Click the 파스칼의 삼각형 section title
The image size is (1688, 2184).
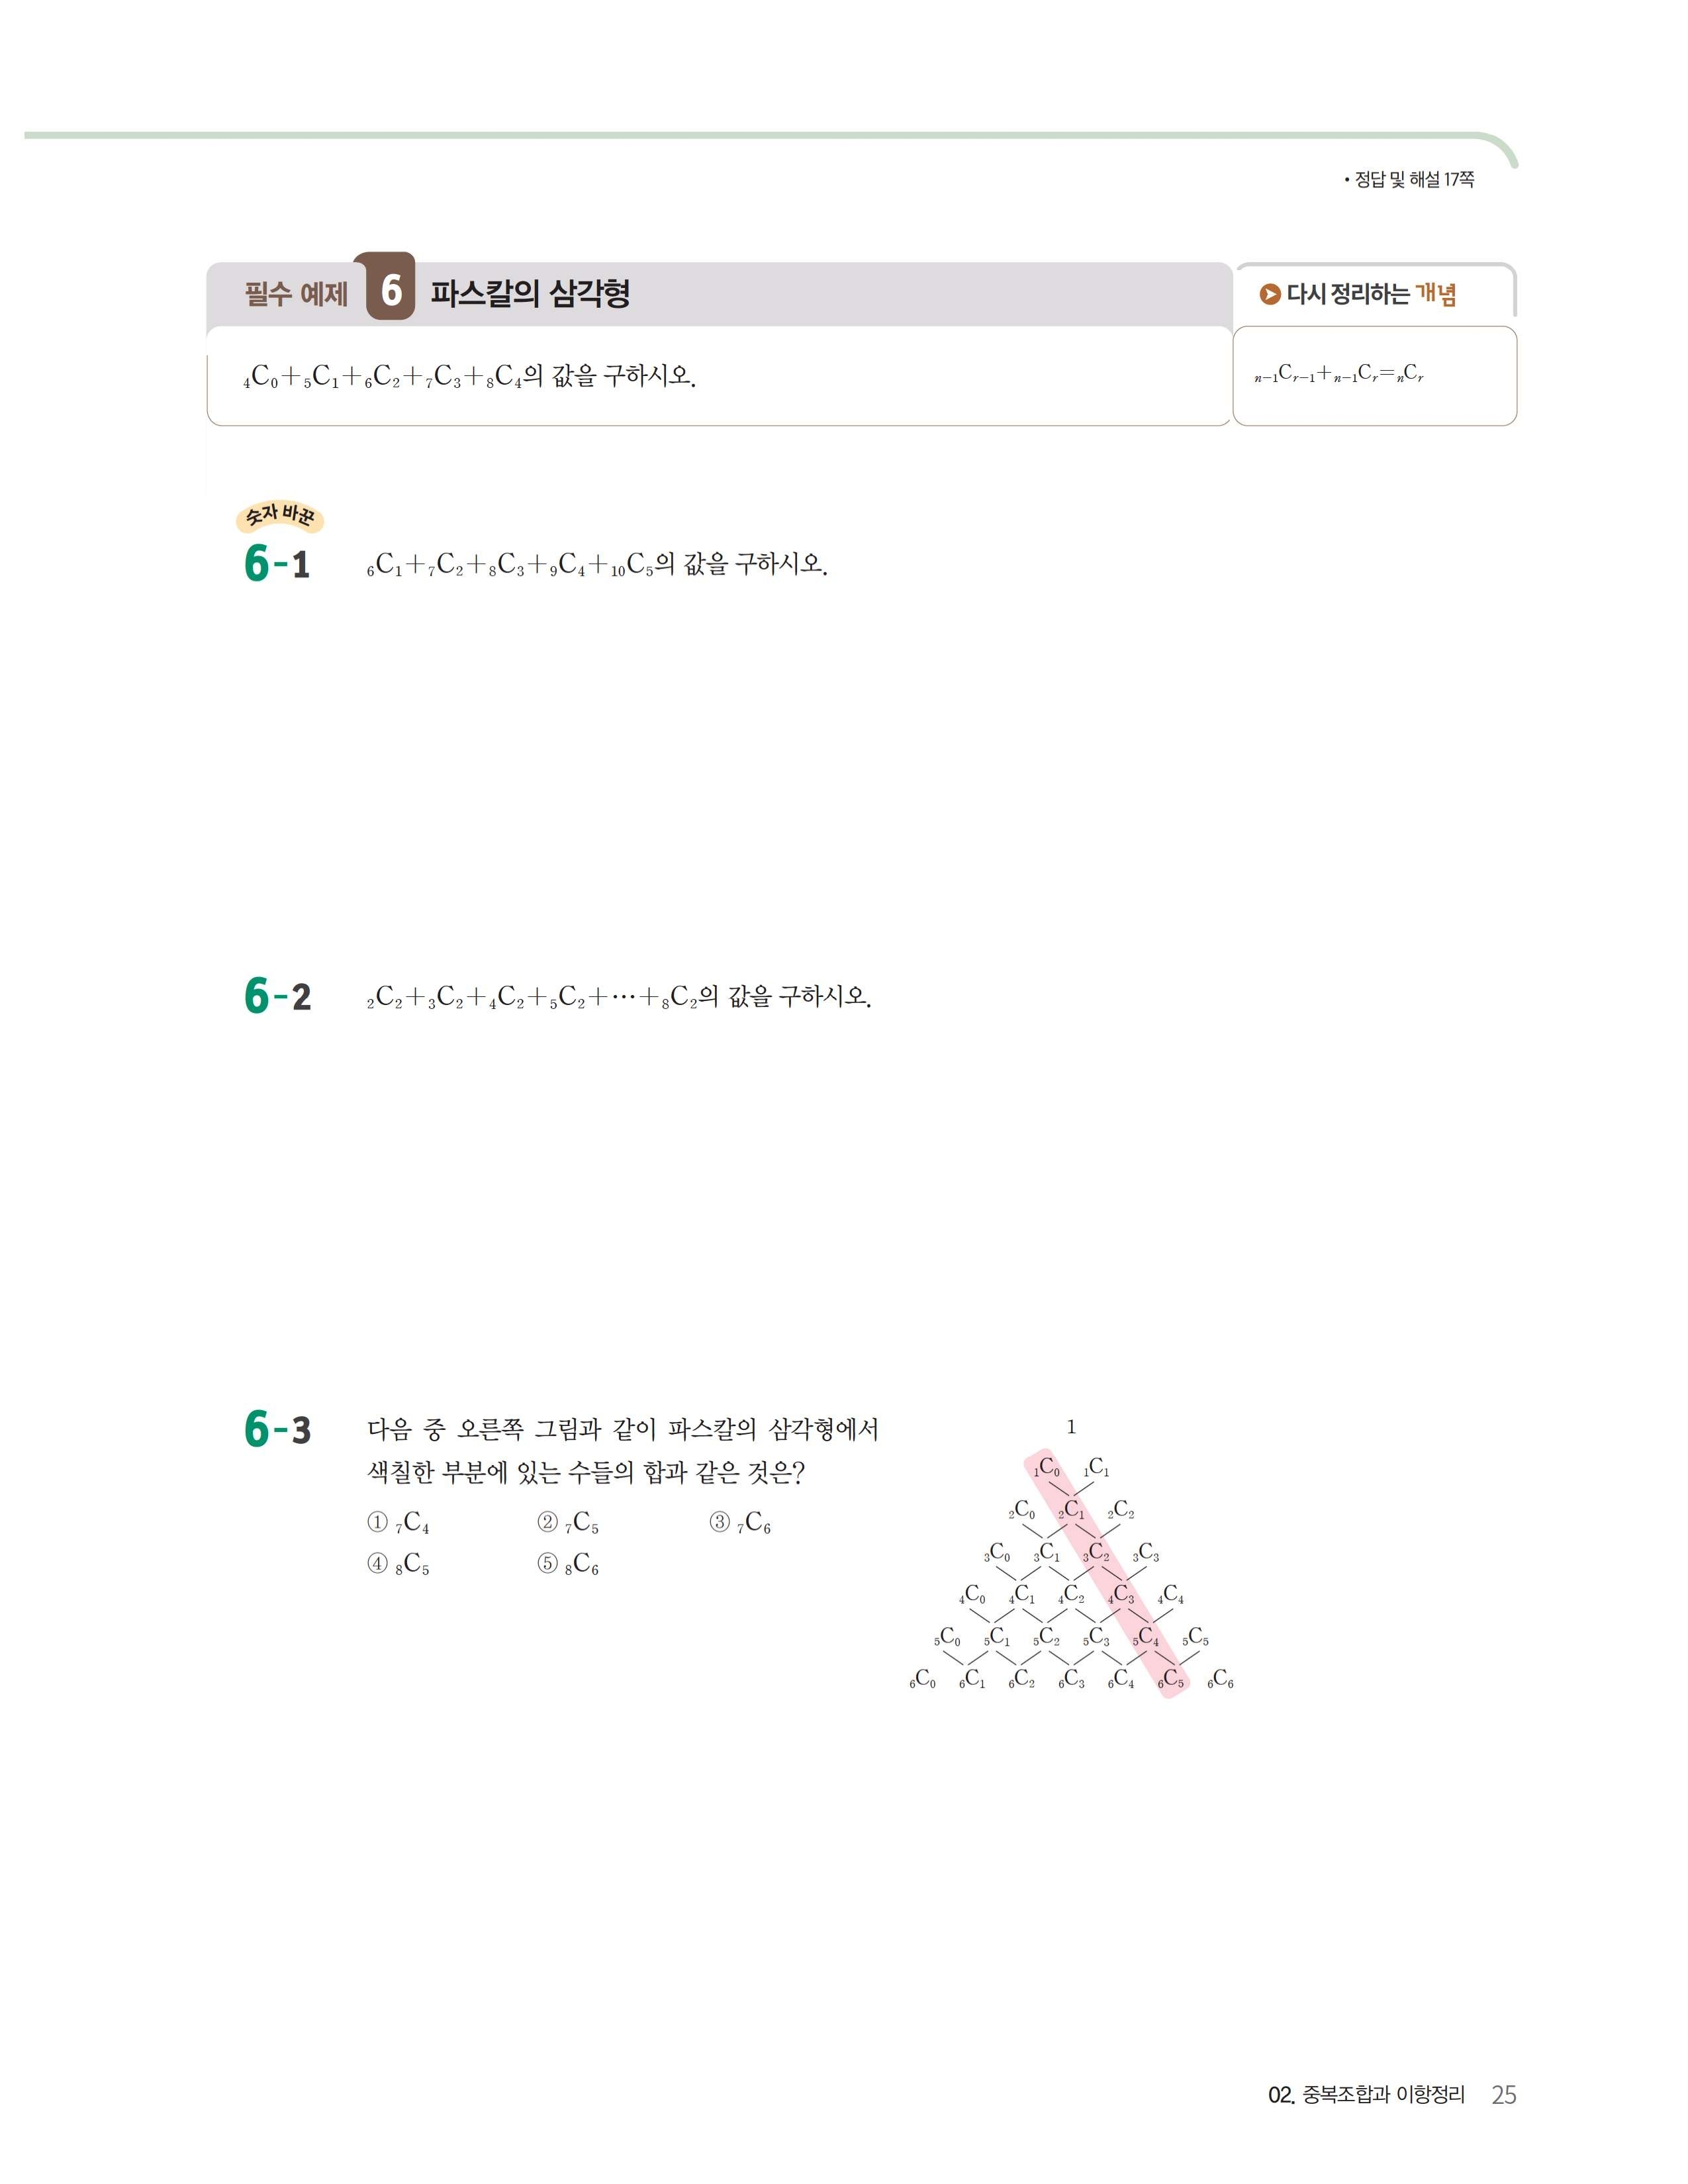[x=530, y=293]
